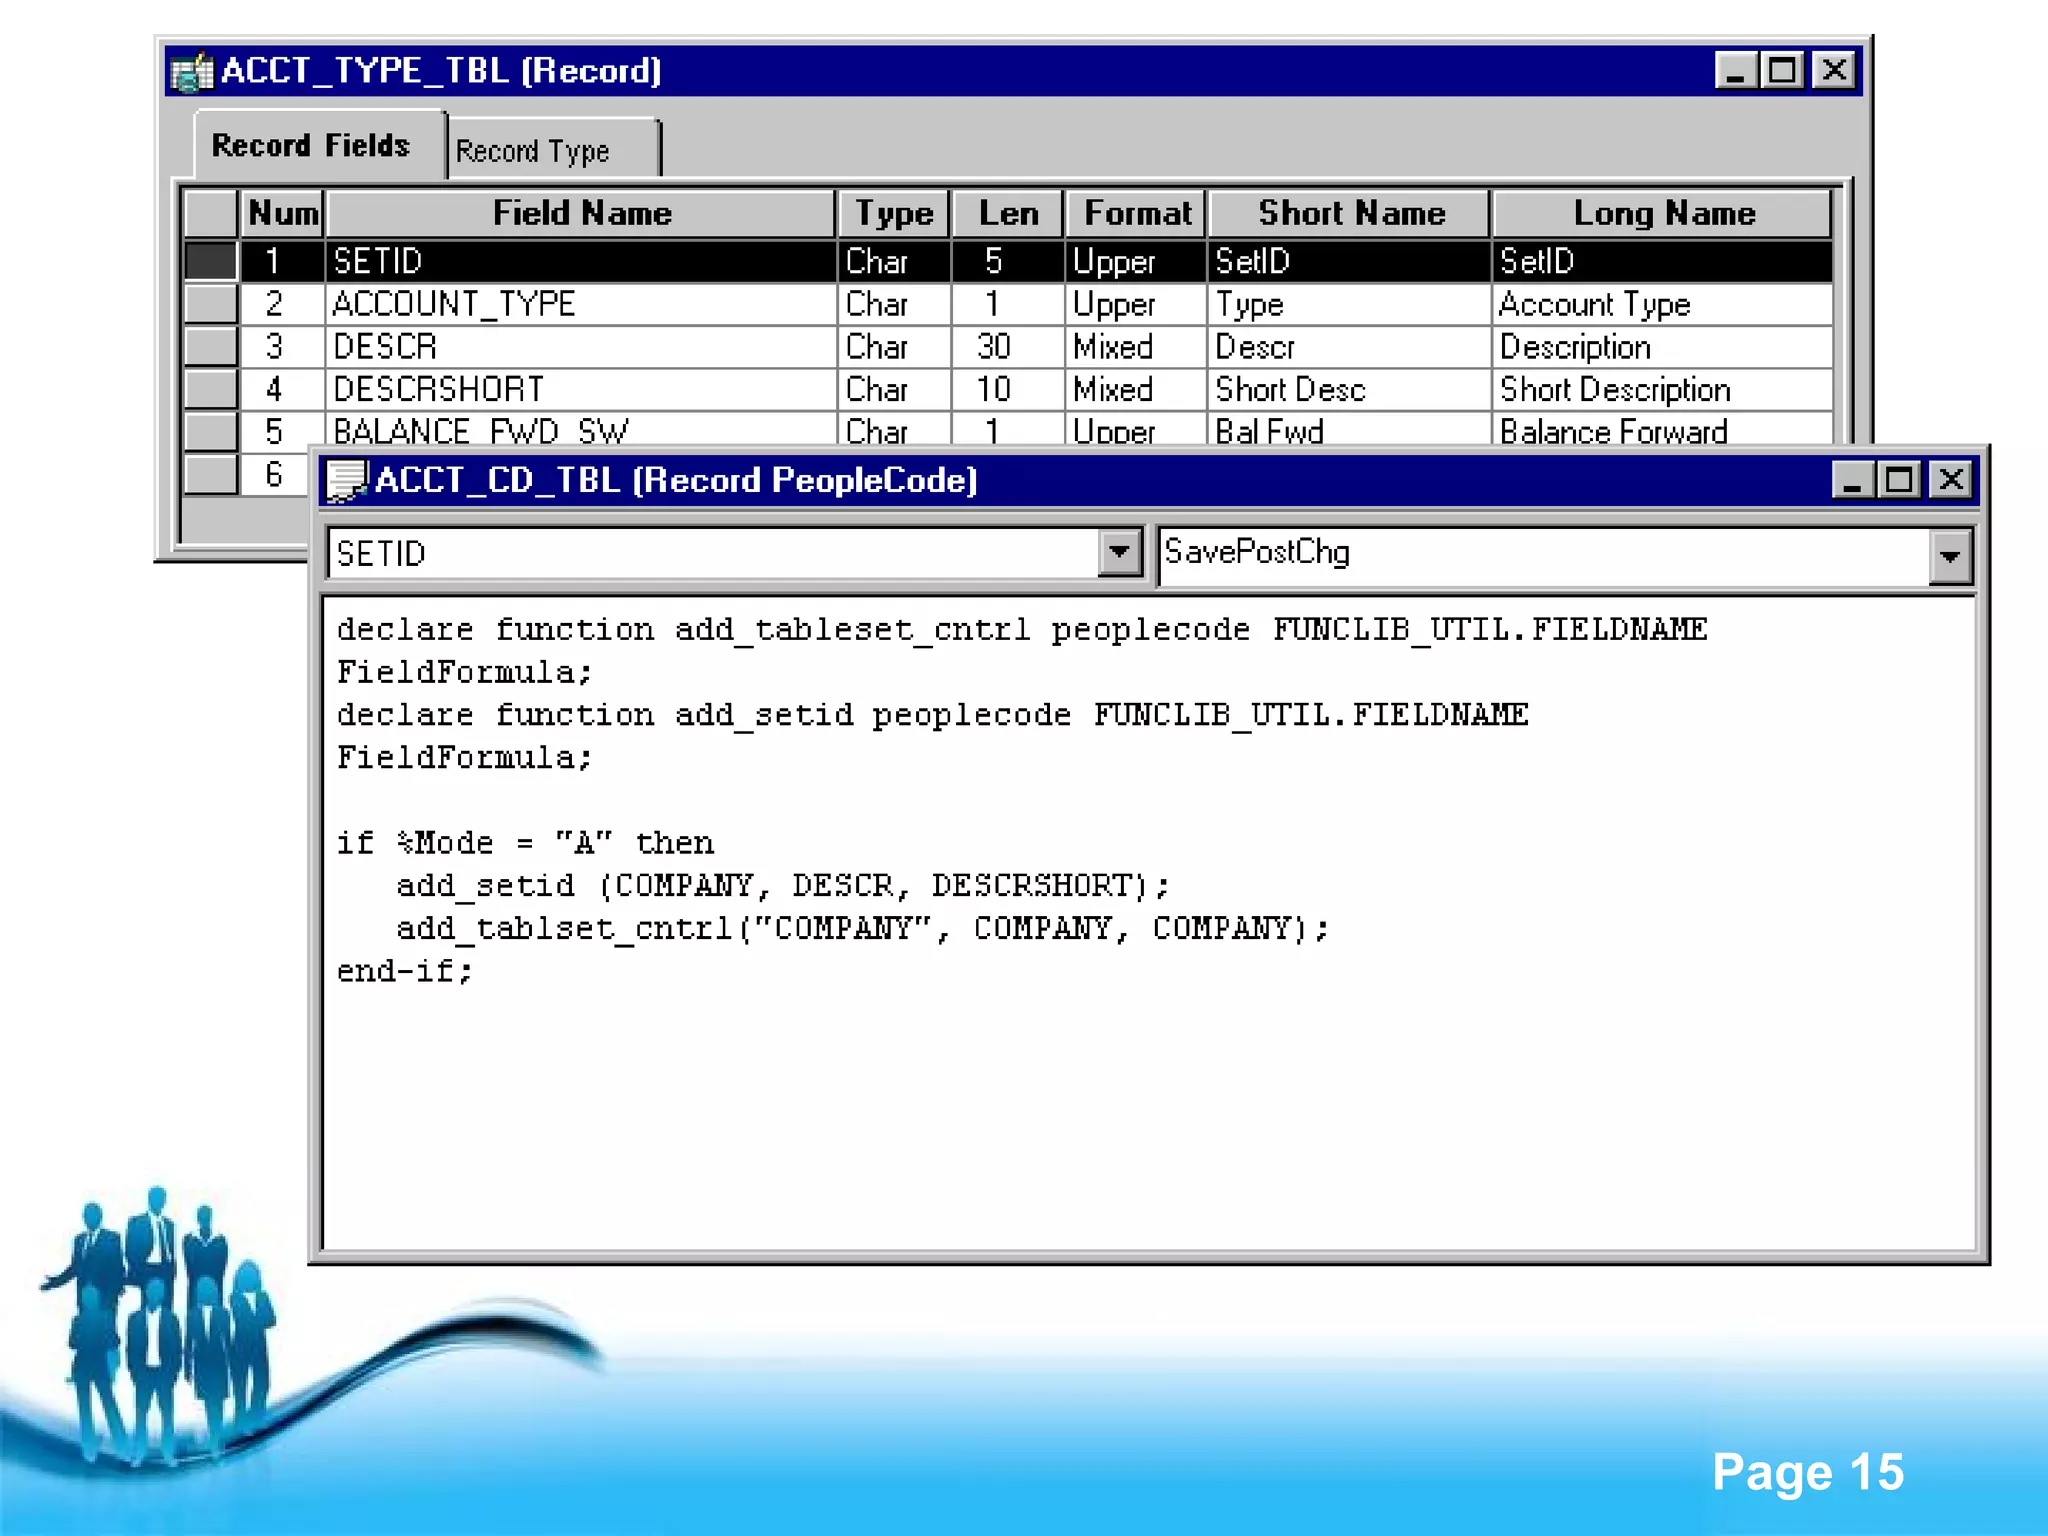Close the ACCT_CD_TBL PeopleCode window
Screen dimensions: 2048x1536
pyautogui.click(x=1951, y=481)
